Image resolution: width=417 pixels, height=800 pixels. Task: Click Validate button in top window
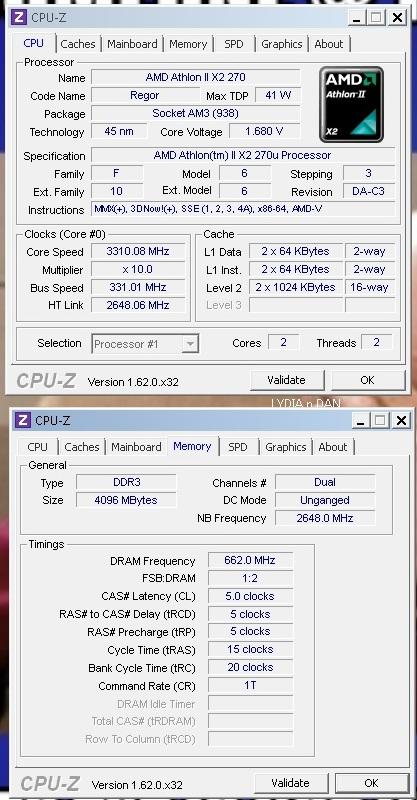point(287,380)
